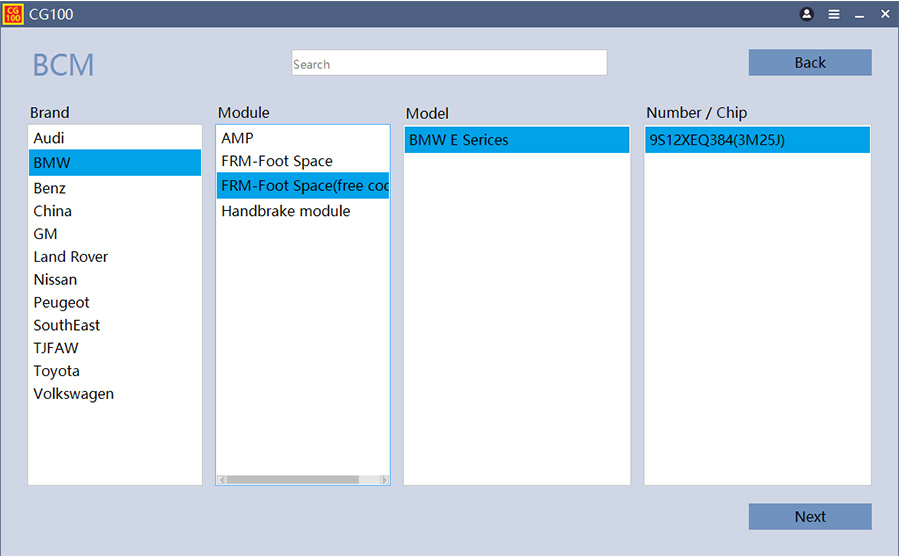
Task: Select FRM-Foot Space module
Action: coord(277,161)
